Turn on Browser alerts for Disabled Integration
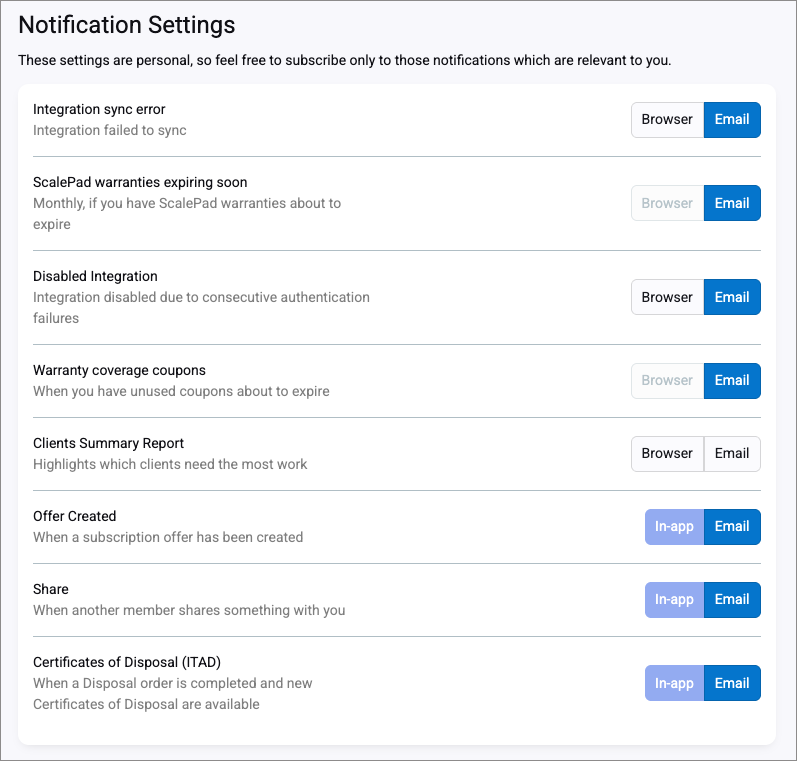This screenshot has width=797, height=761. pos(667,297)
